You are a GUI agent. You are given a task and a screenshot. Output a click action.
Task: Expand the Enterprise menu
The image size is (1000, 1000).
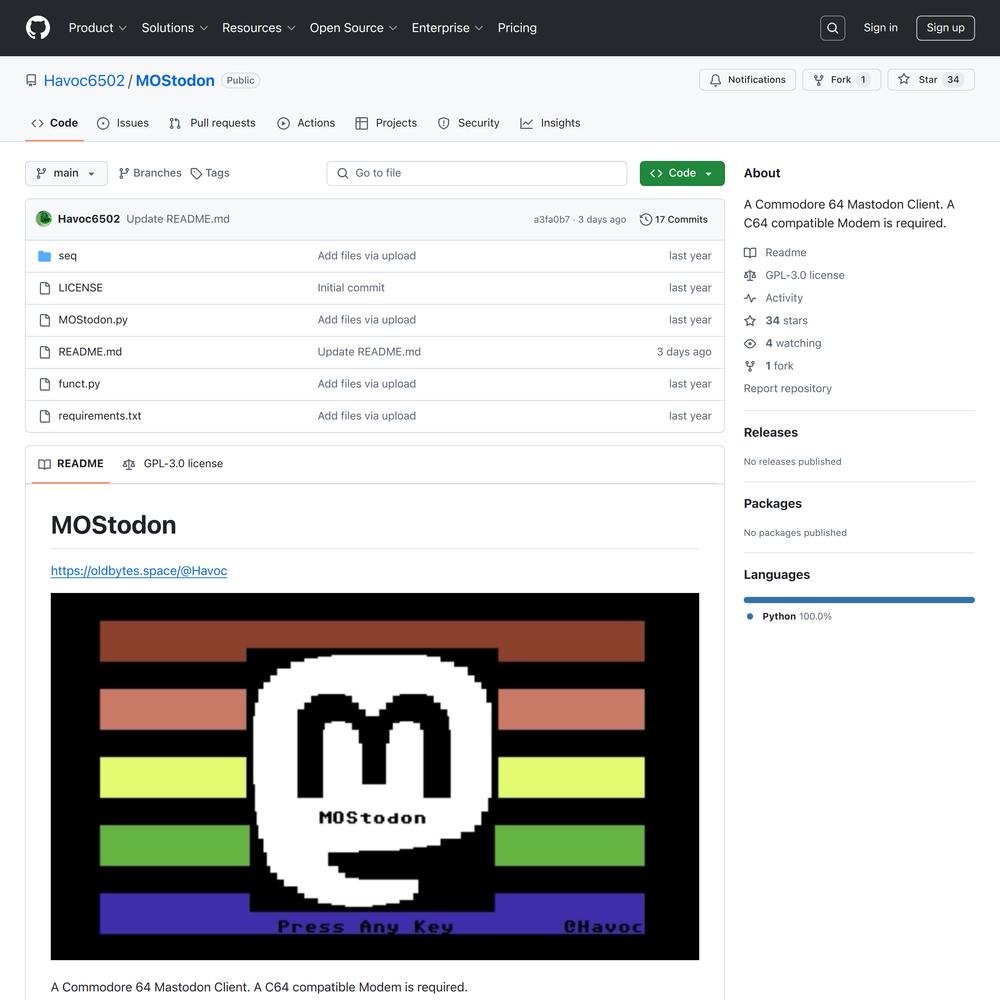447,28
